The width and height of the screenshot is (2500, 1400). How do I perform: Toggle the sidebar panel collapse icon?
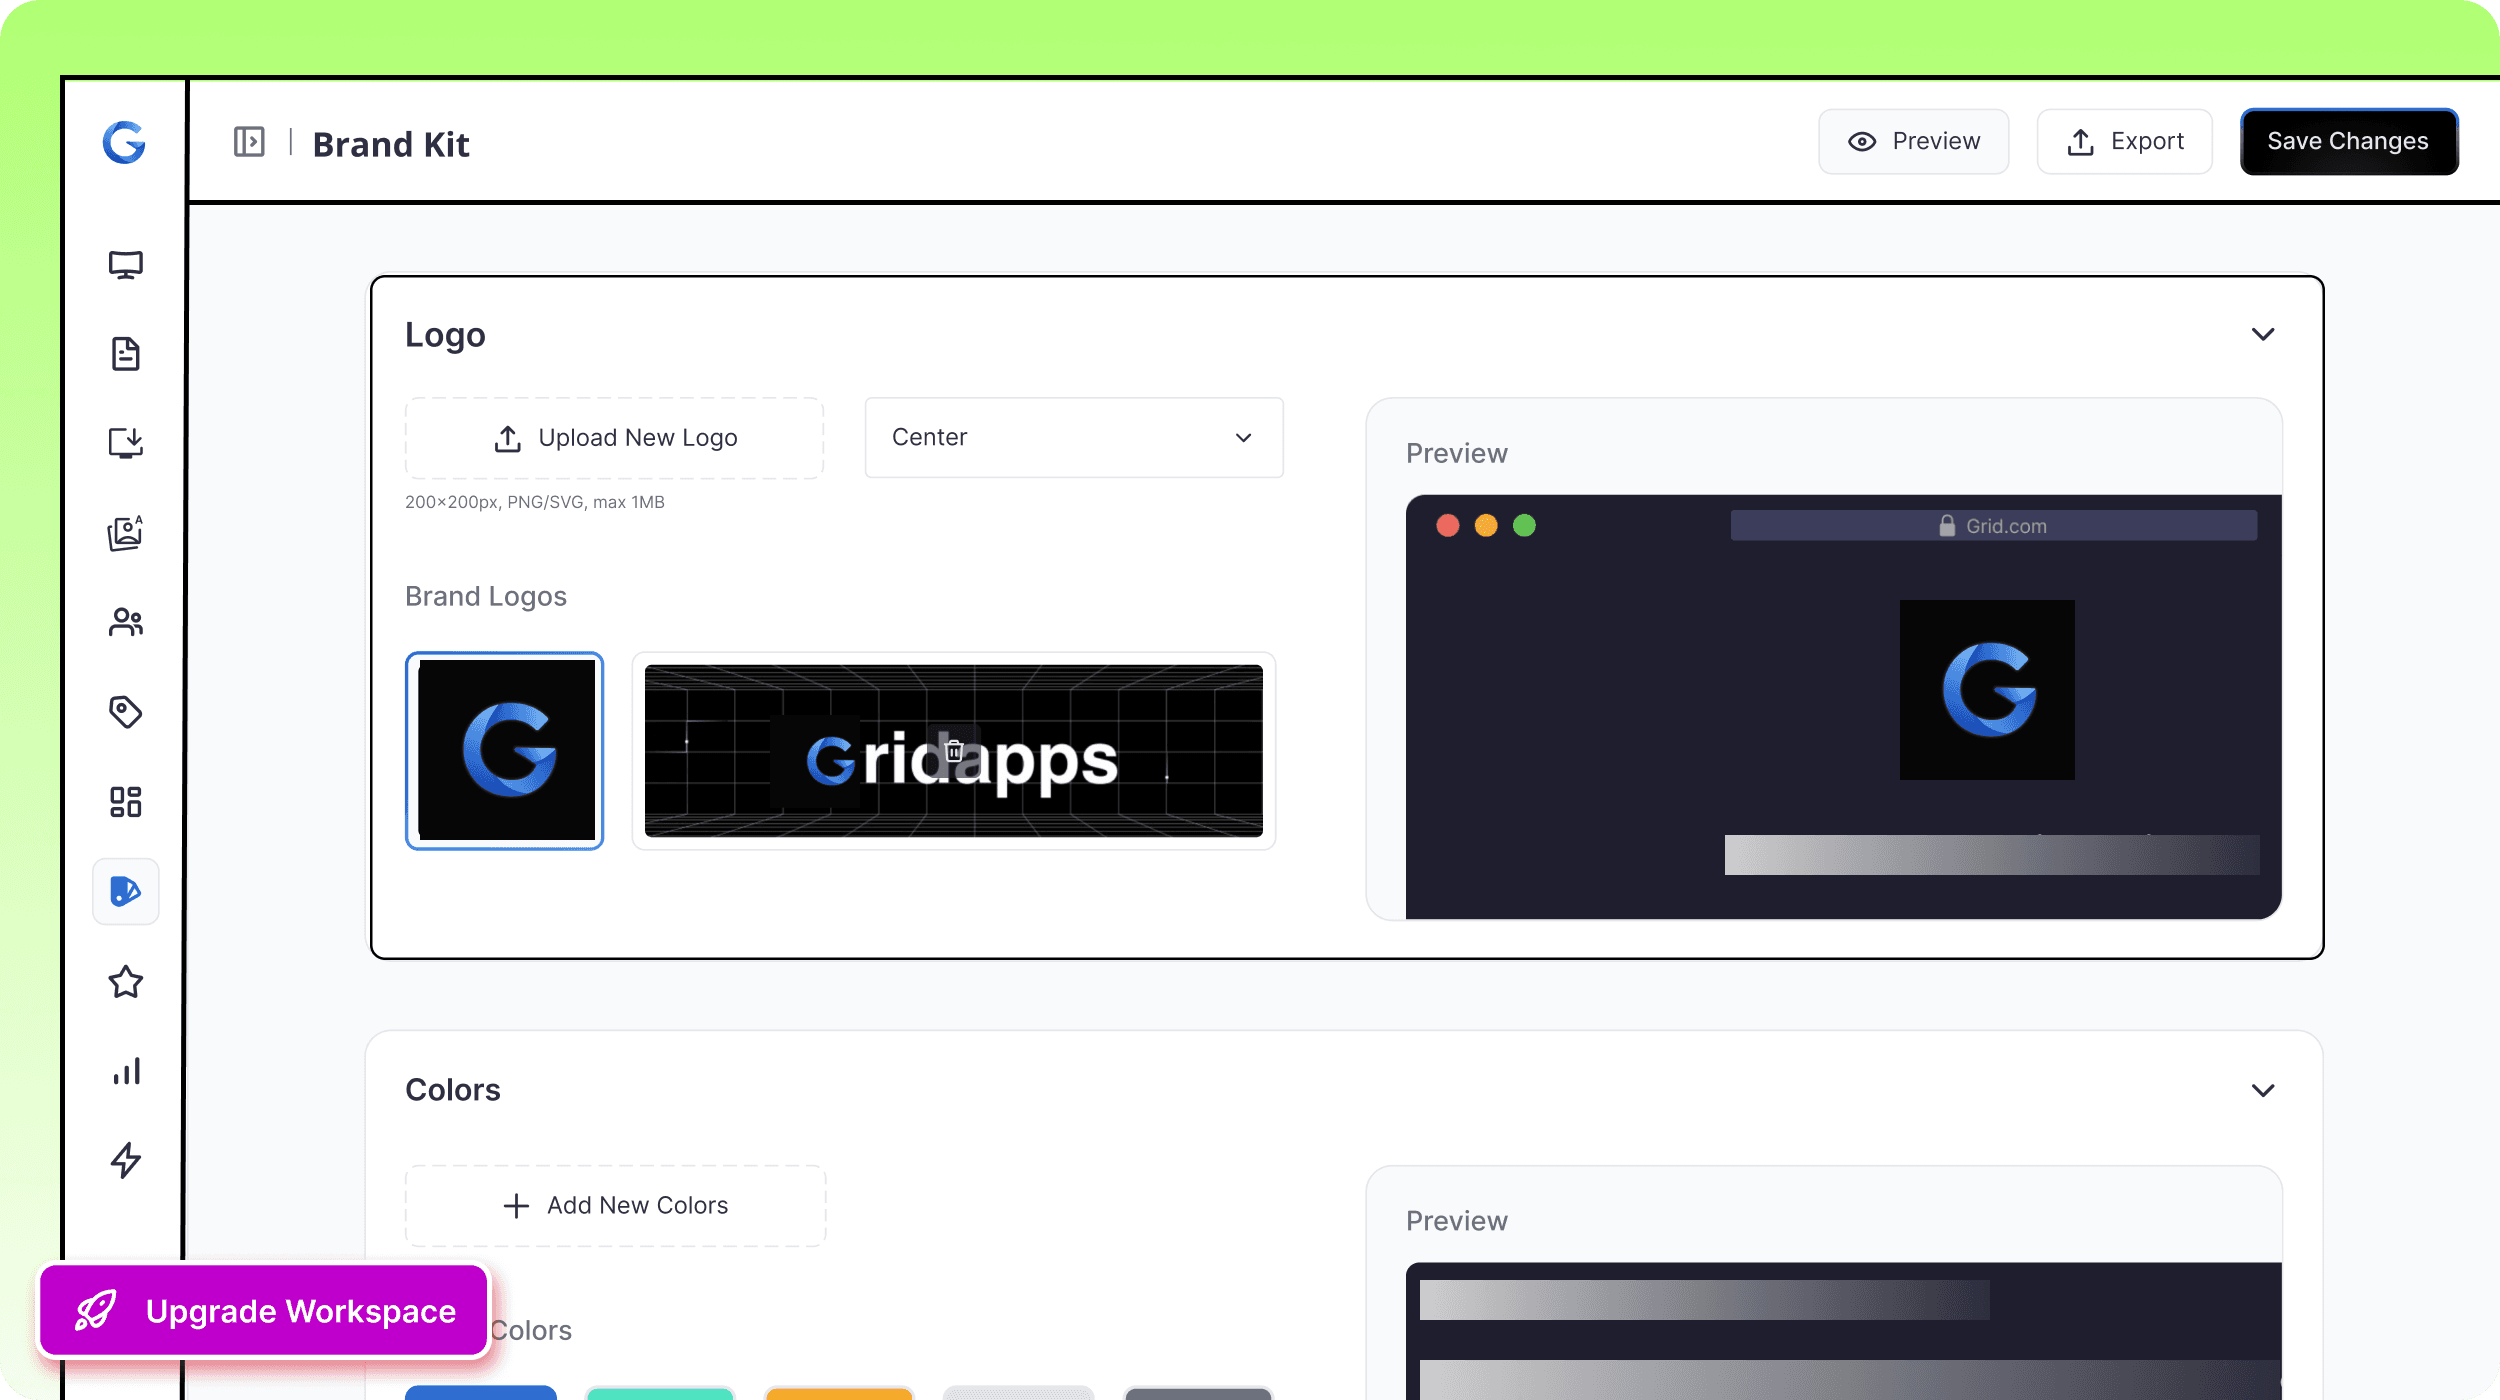pyautogui.click(x=249, y=142)
